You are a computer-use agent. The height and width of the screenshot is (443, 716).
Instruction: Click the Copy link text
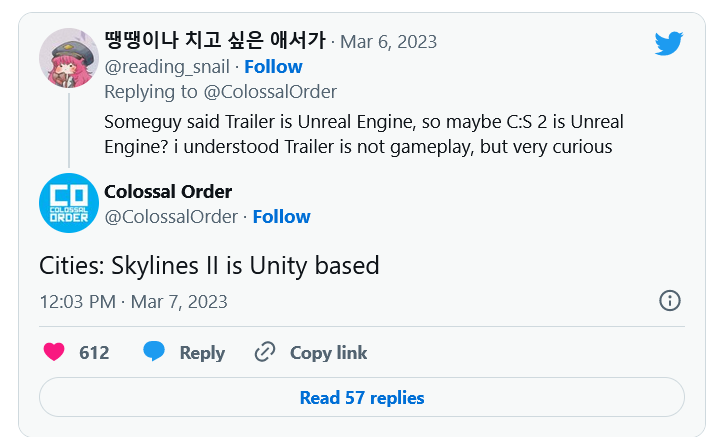(328, 353)
